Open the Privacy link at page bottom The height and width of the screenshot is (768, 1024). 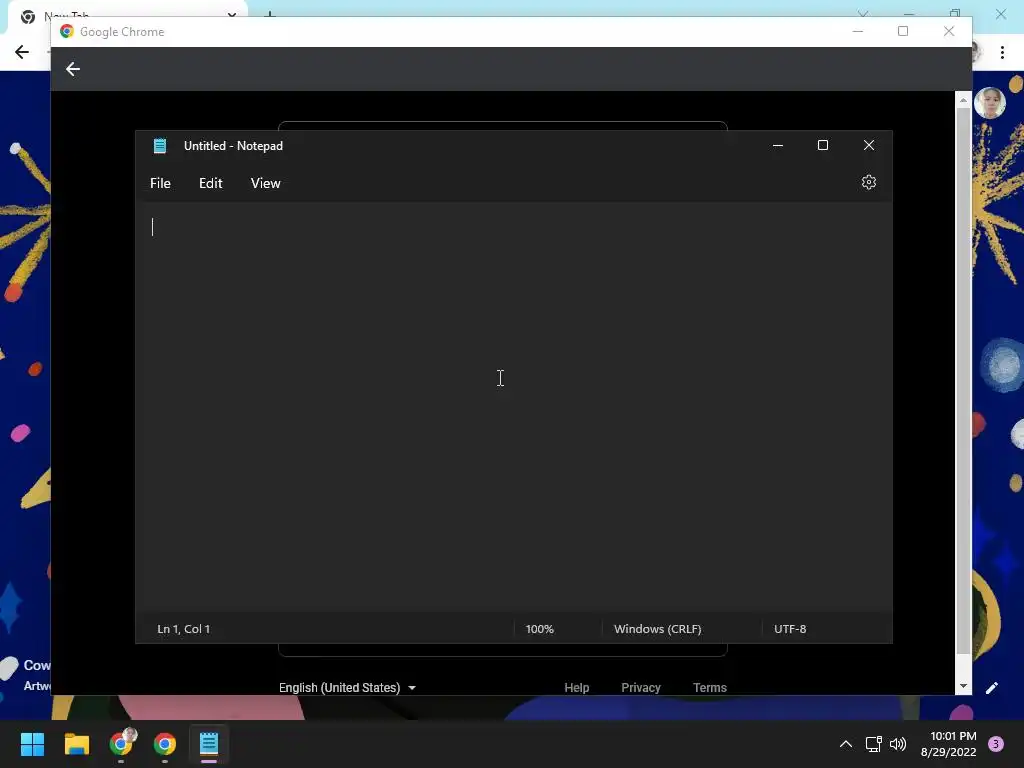pos(641,688)
